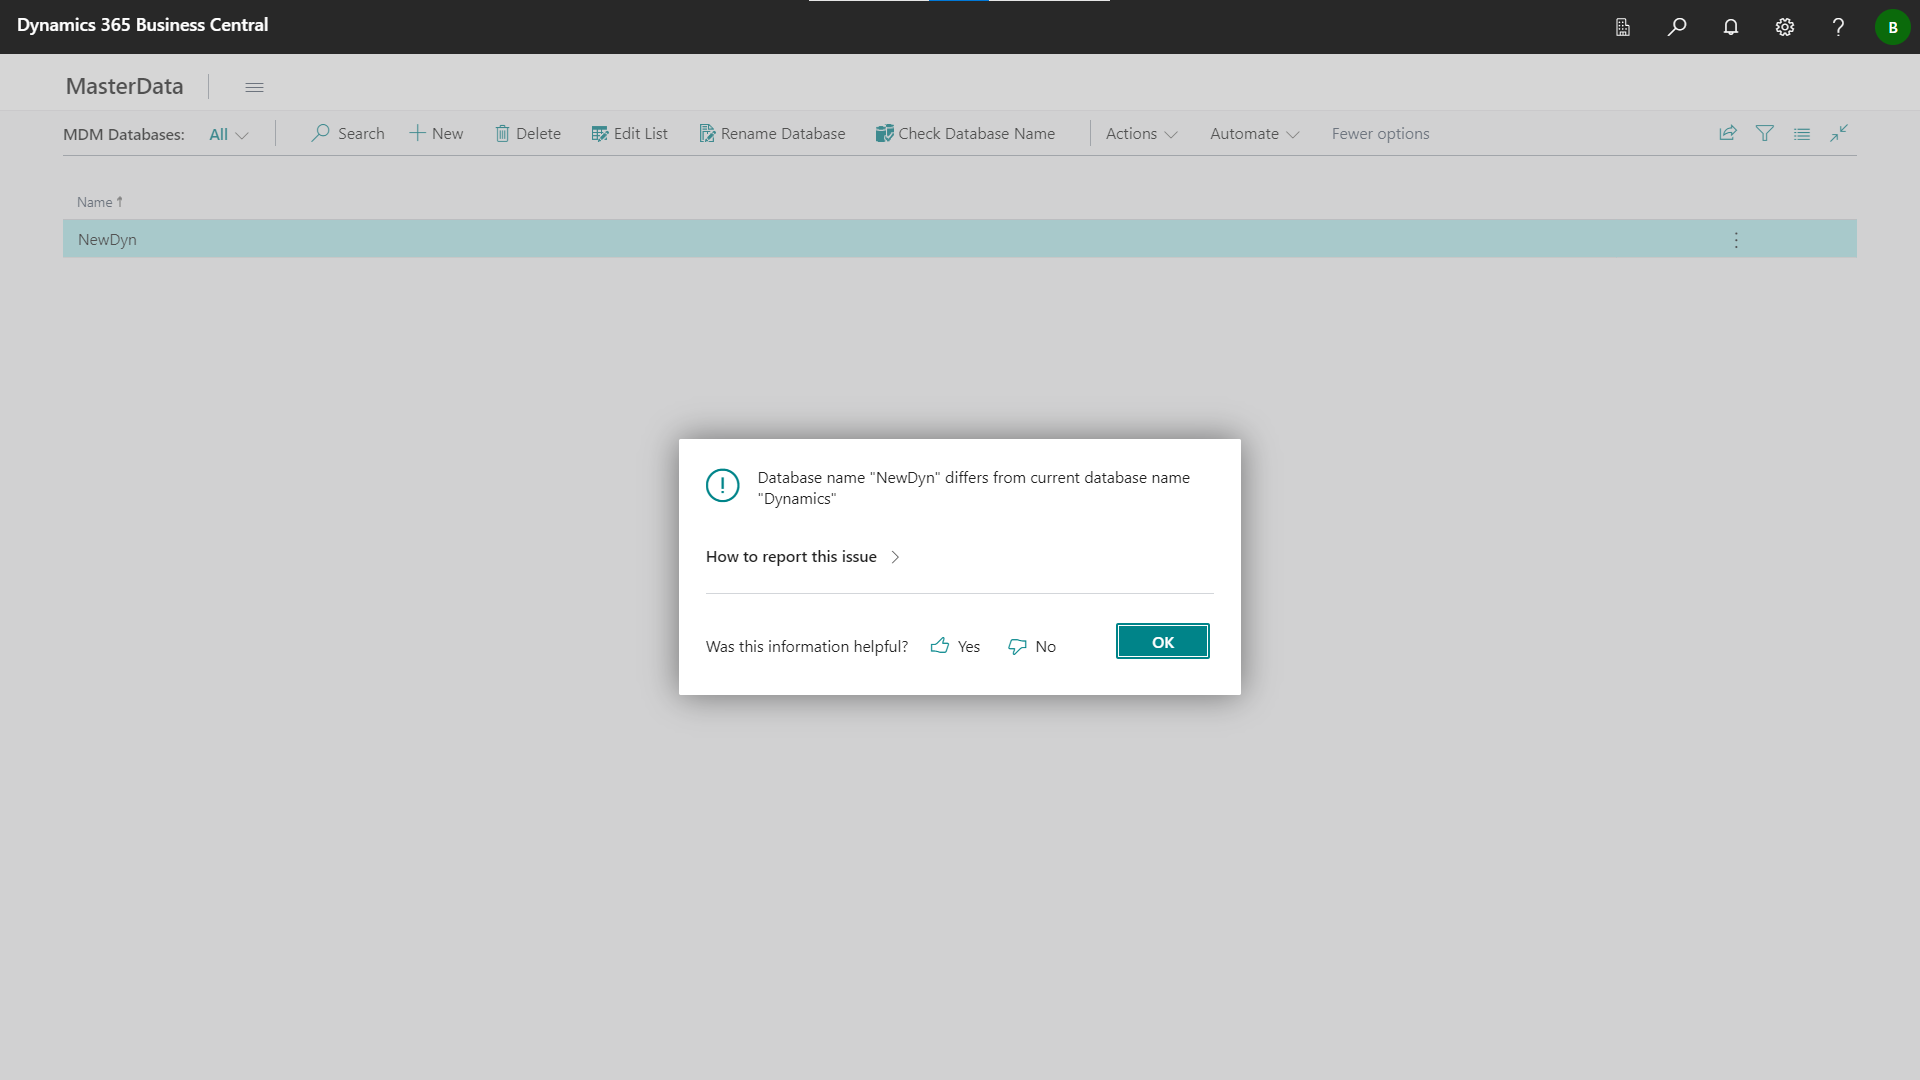The width and height of the screenshot is (1920, 1080).
Task: Open the Automate menu
Action: click(x=1254, y=133)
